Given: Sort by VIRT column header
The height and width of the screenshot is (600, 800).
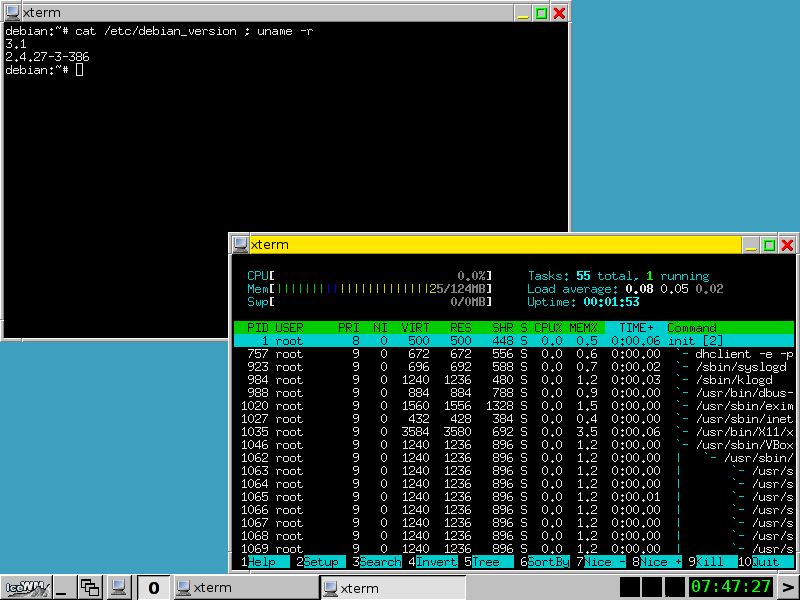Looking at the screenshot, I should click(x=415, y=328).
